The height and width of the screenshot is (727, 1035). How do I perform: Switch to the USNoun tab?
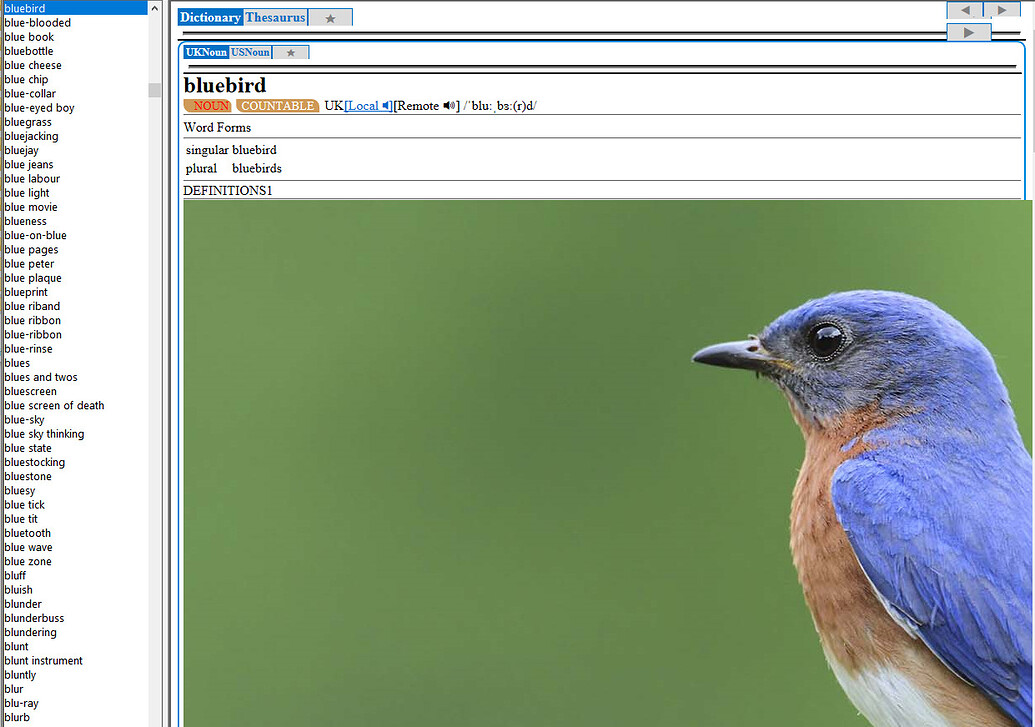pos(250,53)
